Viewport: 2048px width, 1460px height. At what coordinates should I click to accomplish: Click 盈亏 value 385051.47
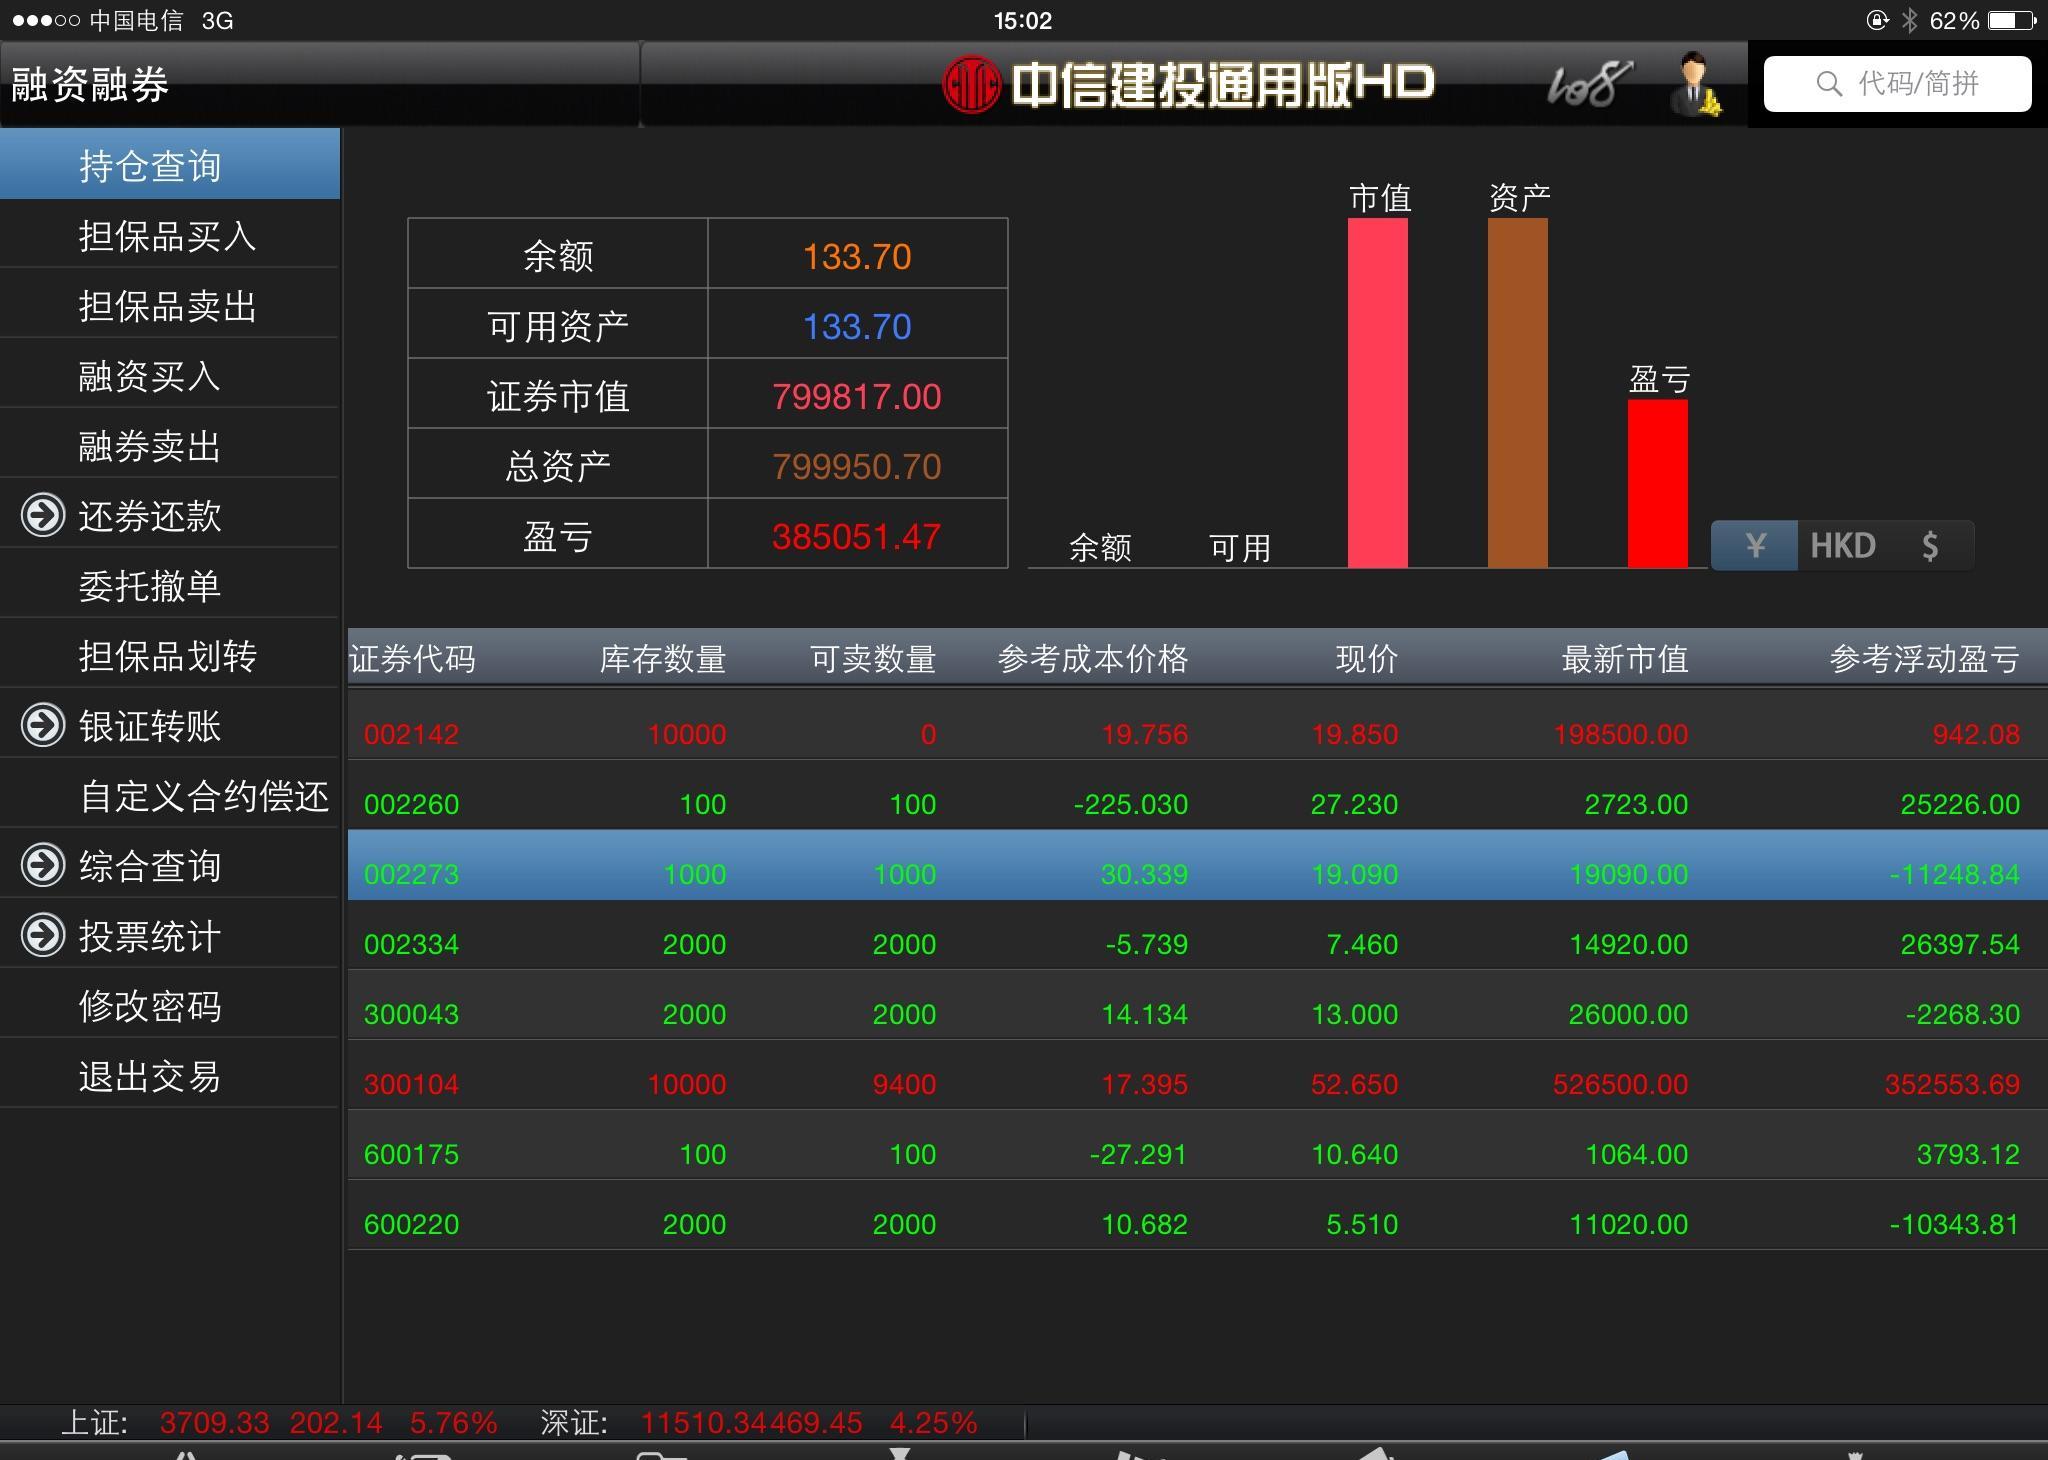pyautogui.click(x=857, y=537)
